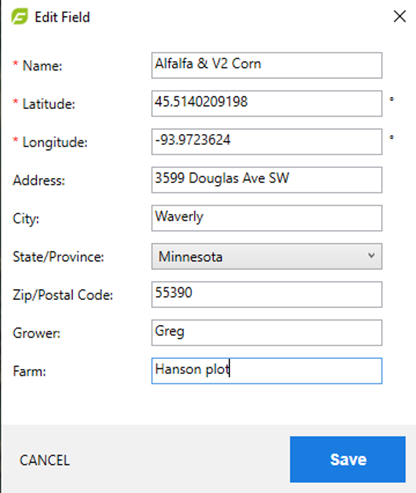Select the Latitude value field
The image size is (416, 493).
[267, 103]
